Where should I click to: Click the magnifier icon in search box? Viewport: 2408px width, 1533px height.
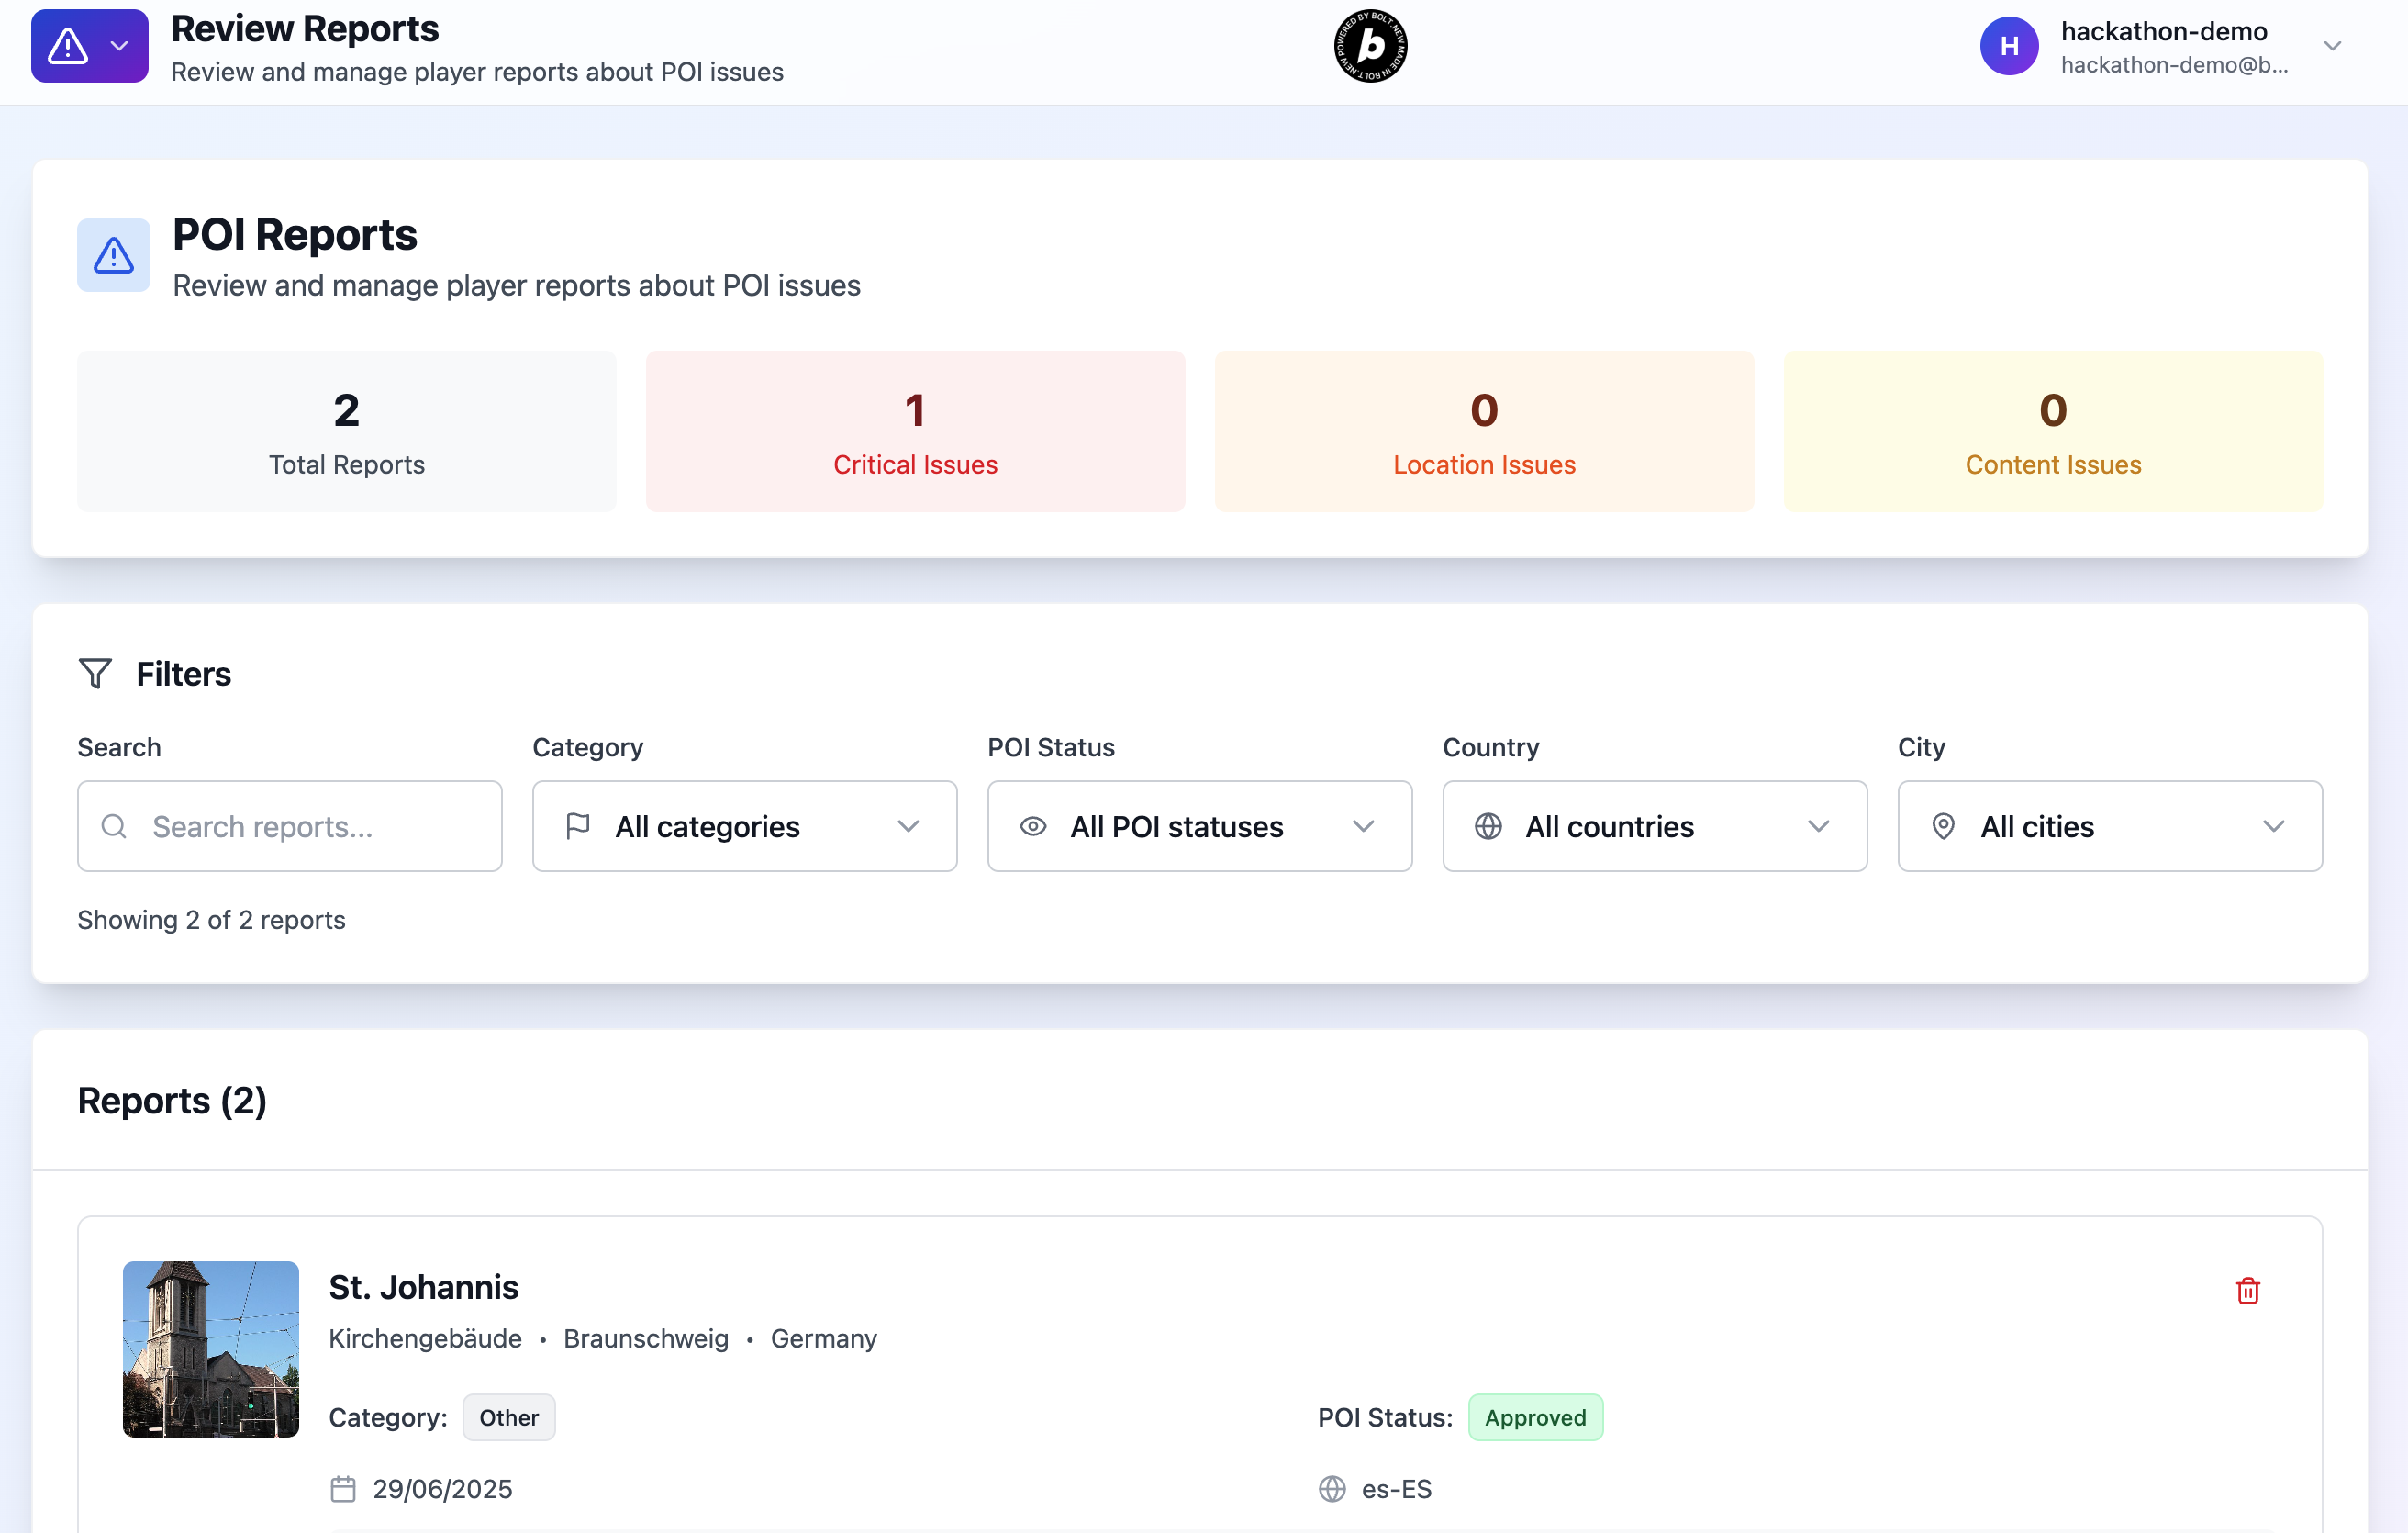point(114,826)
